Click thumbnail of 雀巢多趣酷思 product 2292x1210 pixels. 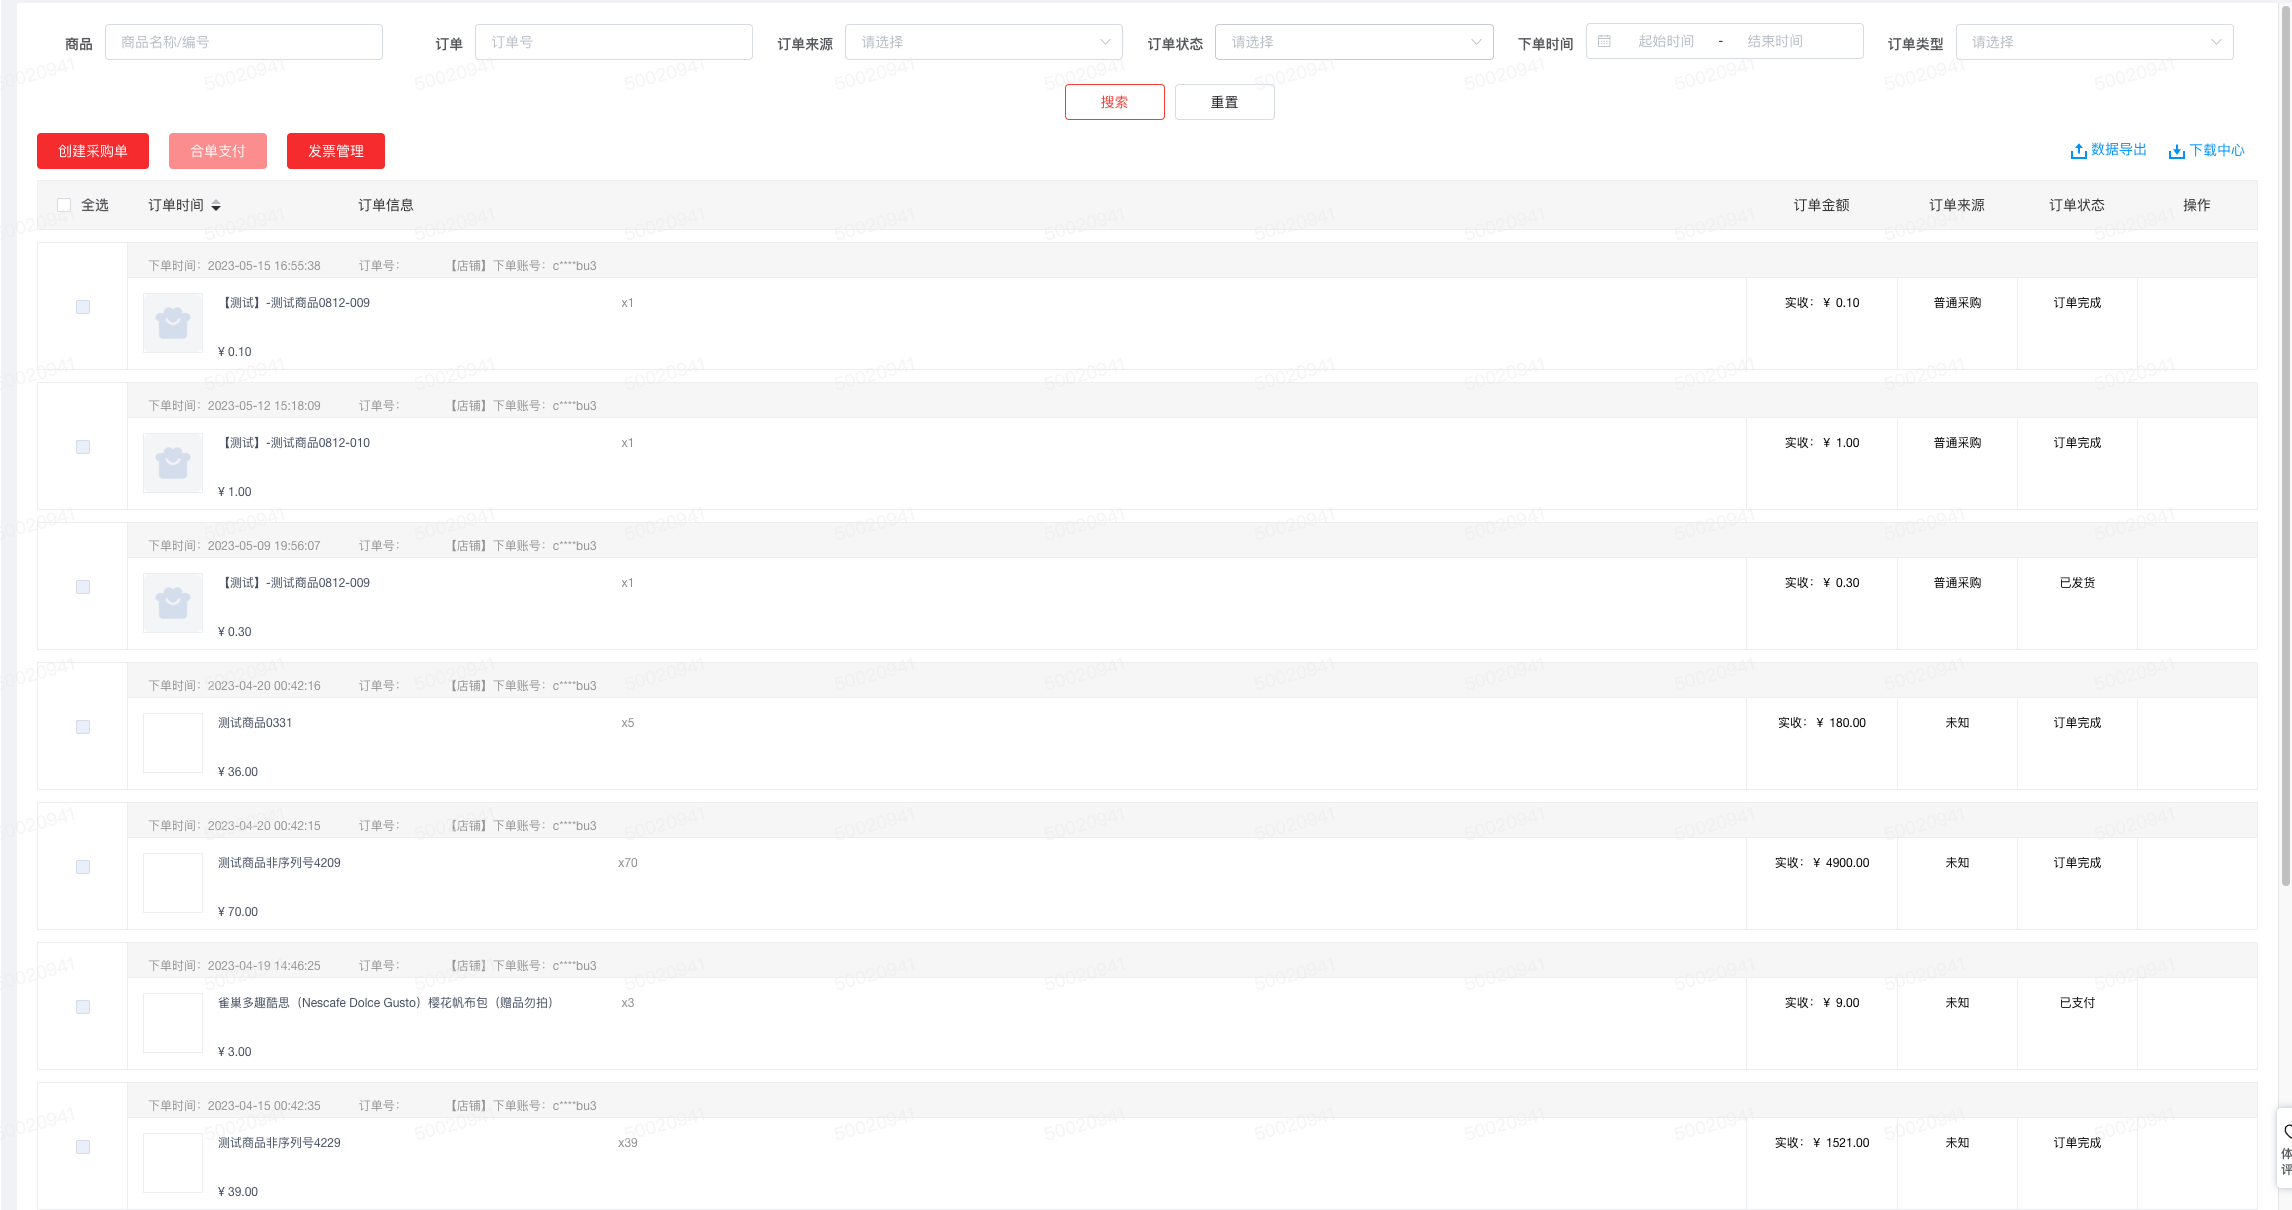173,1023
